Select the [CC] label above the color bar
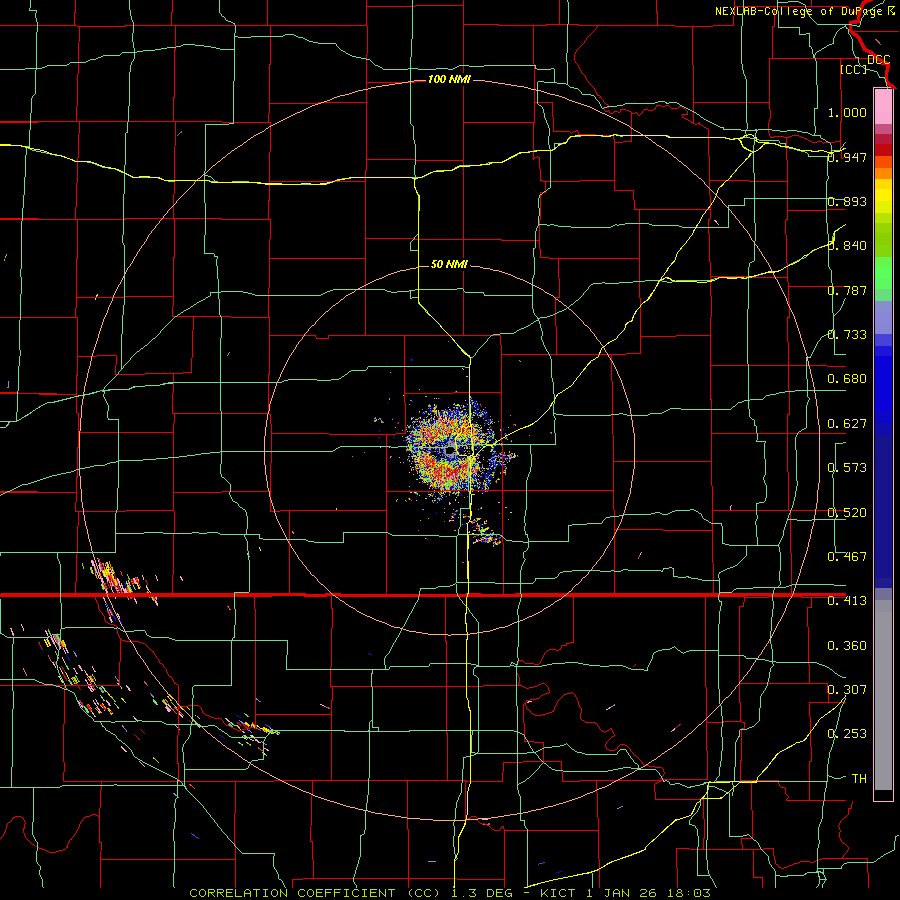The image size is (900, 900). [x=853, y=69]
